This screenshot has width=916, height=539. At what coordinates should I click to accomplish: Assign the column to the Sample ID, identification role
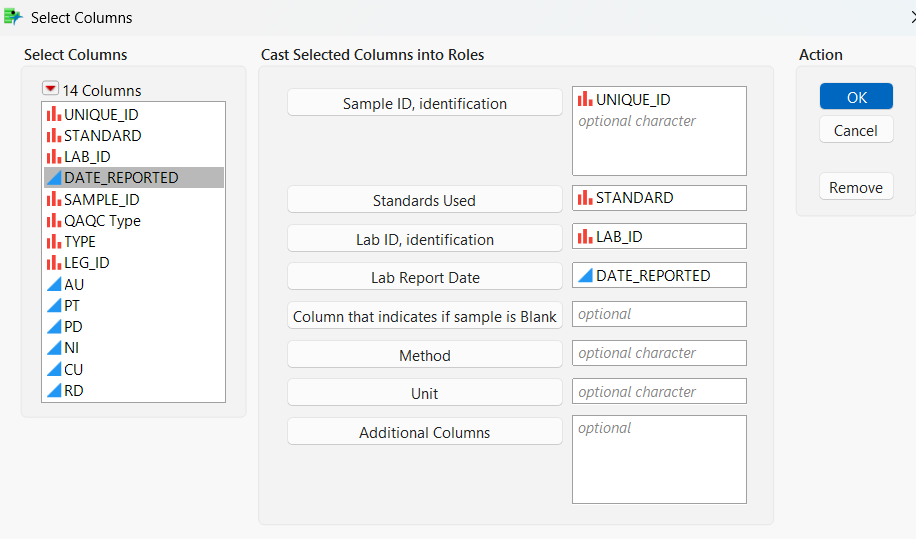(425, 103)
